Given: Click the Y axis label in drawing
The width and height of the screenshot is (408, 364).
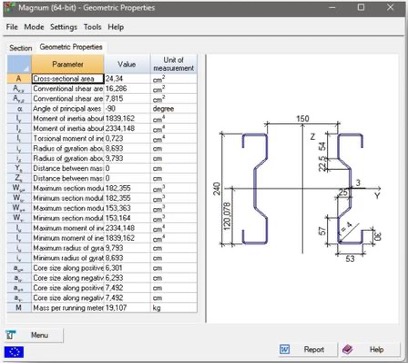Looking at the screenshot, I should pyautogui.click(x=377, y=196).
